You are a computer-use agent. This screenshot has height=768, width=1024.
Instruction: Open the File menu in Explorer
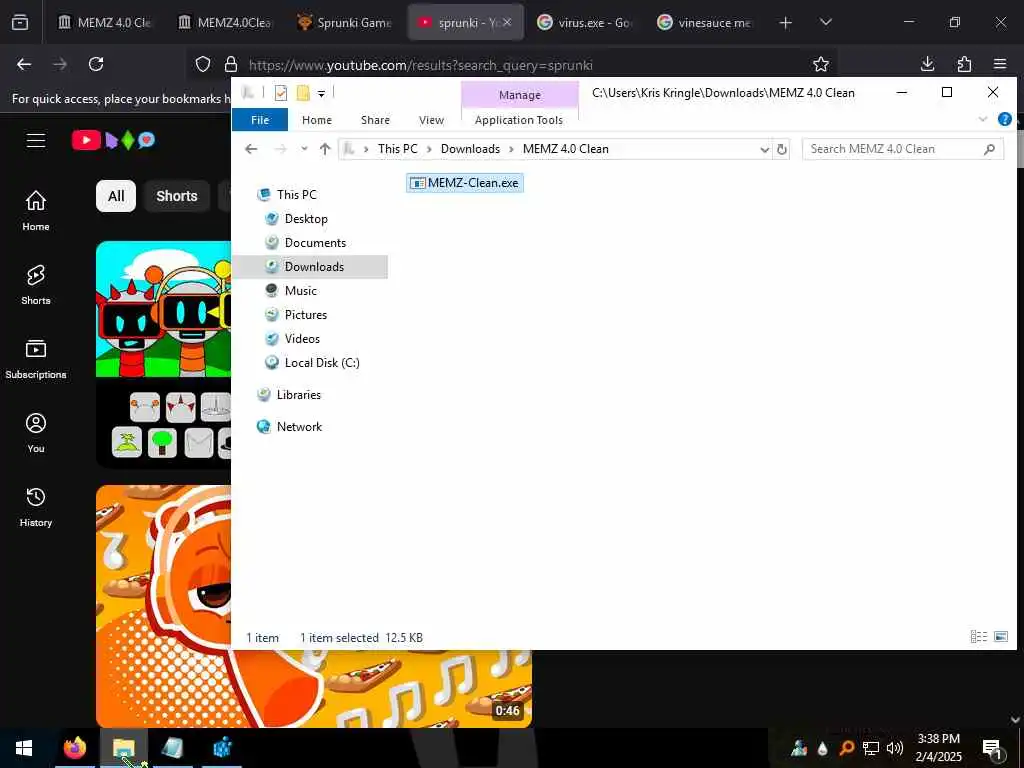click(260, 120)
